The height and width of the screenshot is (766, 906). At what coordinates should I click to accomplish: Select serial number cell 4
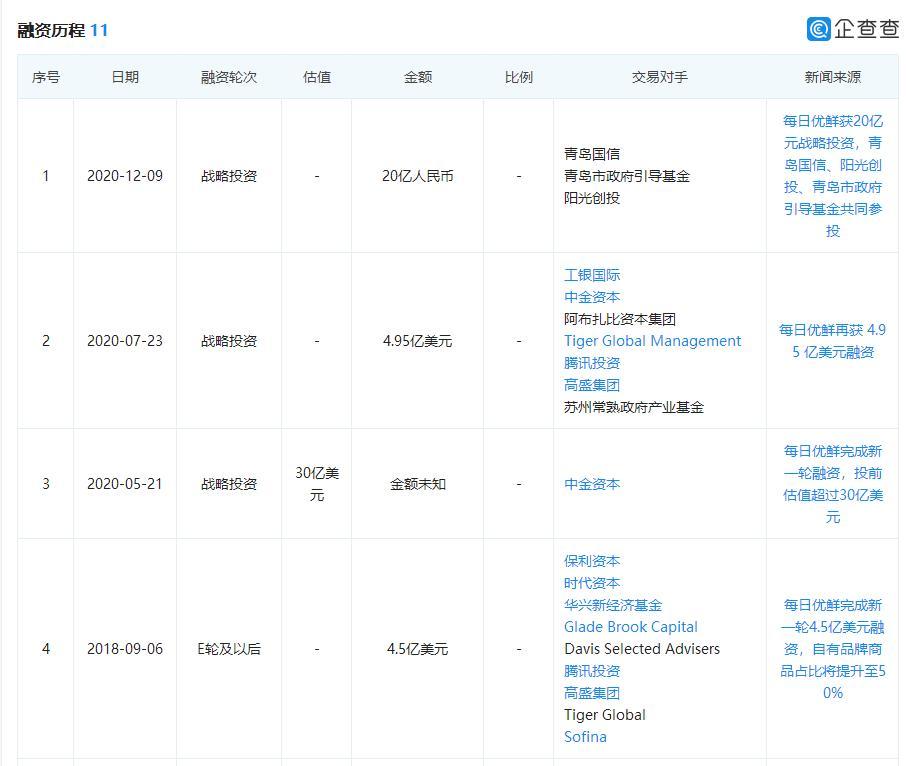46,649
